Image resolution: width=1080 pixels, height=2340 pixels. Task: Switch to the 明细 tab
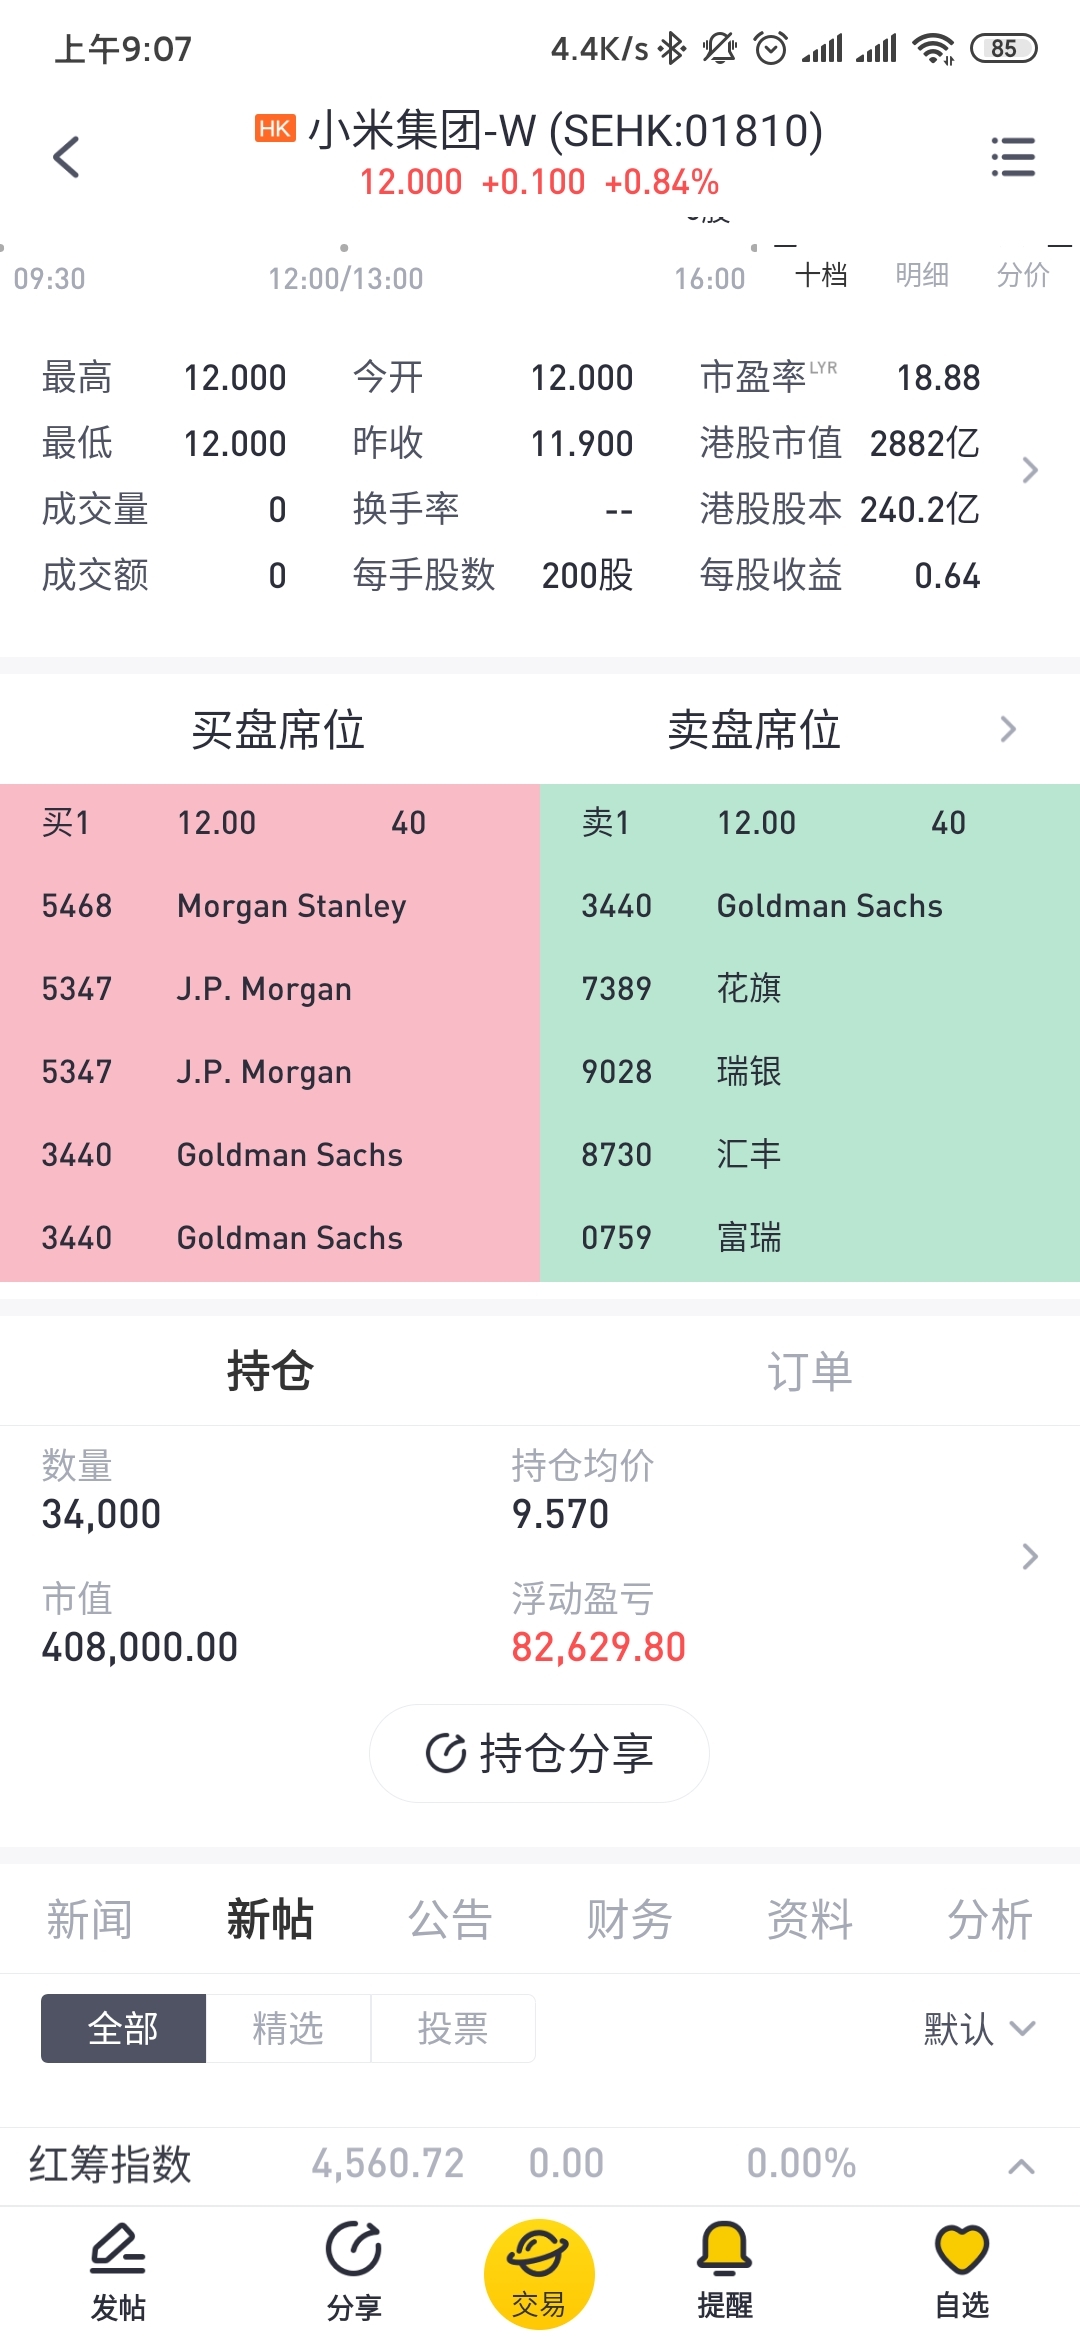[922, 275]
